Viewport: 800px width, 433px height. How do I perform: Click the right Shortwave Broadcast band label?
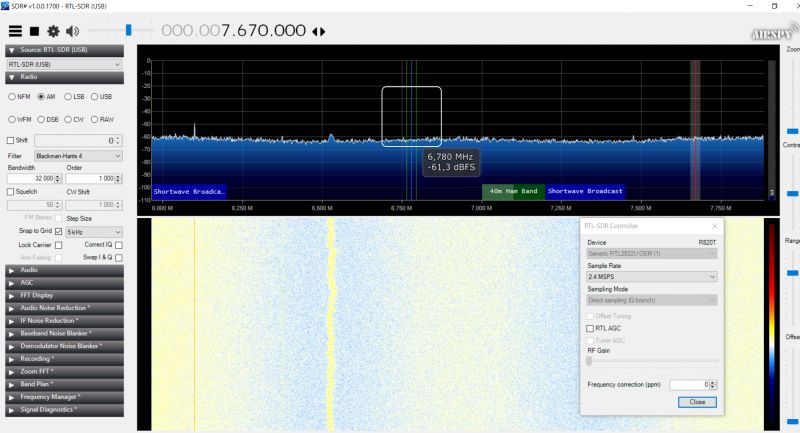(585, 191)
